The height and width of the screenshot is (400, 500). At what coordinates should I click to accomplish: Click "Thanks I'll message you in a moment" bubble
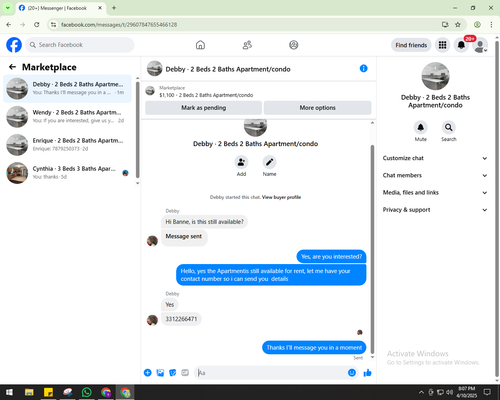tap(314, 348)
